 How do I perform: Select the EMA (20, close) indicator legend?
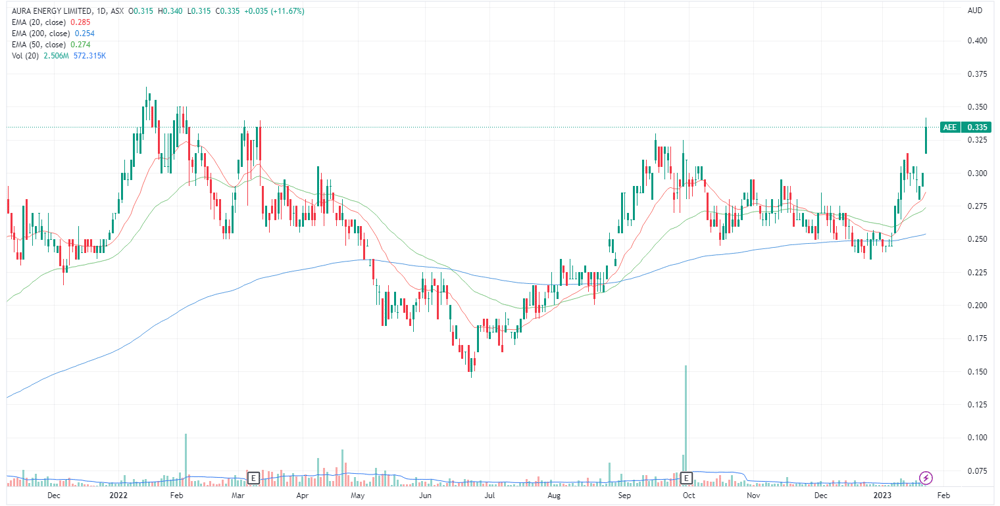click(37, 22)
